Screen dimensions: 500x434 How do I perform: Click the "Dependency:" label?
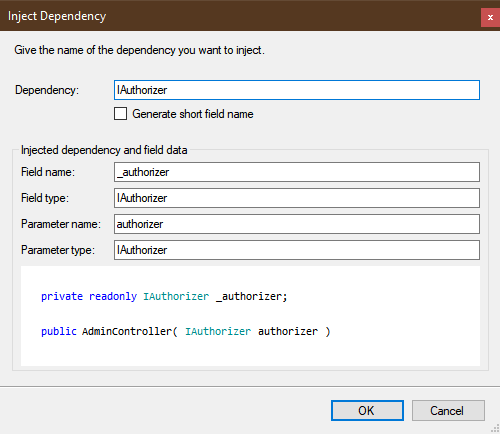click(x=47, y=90)
